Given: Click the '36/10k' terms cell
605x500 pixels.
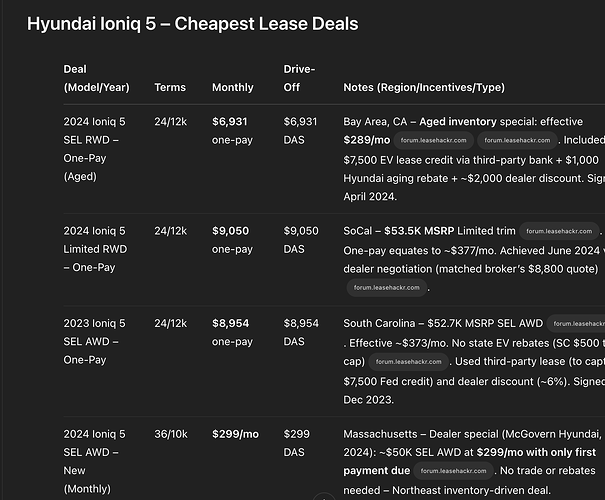Looking at the screenshot, I should pos(171,434).
